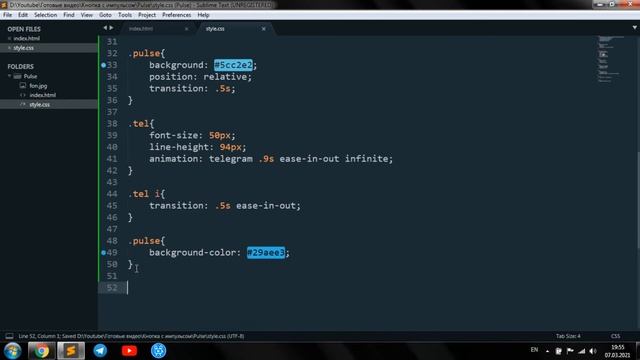Click position: relative declaration
Viewport: 640px width, 360px height.
(x=200, y=77)
